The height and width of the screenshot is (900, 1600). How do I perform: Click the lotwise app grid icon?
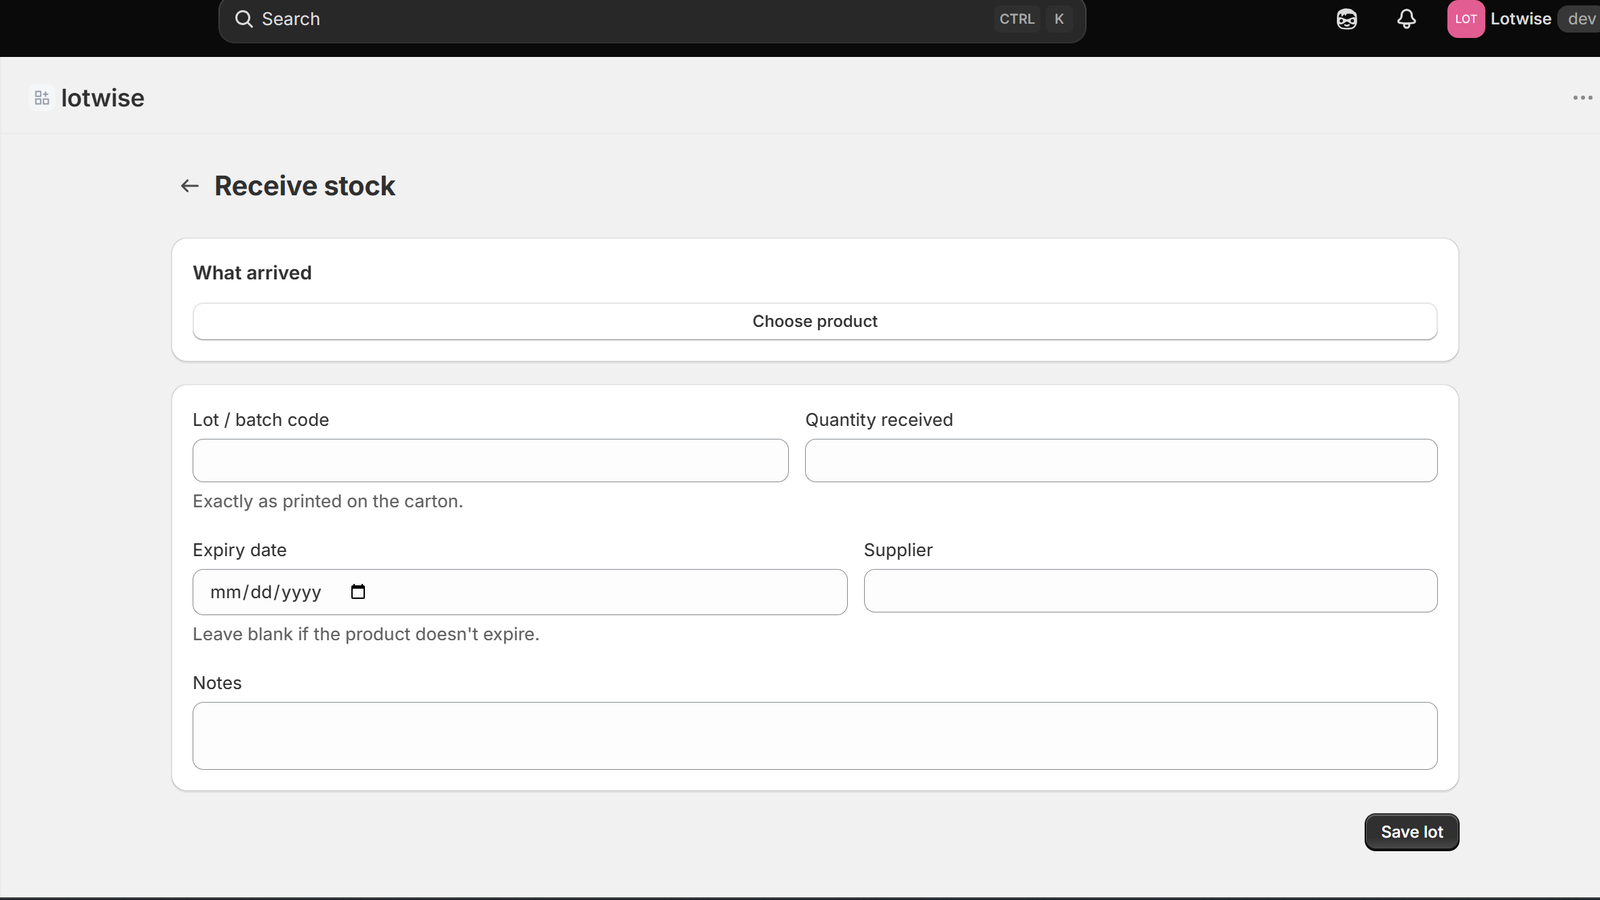pos(42,98)
